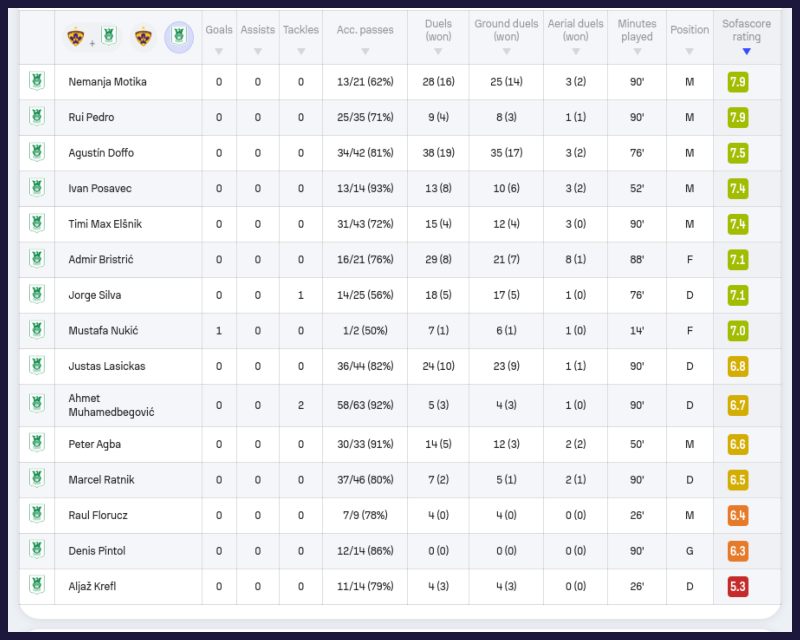Sort table by Goals column arrow
Image resolution: width=800 pixels, height=640 pixels.
point(219,51)
